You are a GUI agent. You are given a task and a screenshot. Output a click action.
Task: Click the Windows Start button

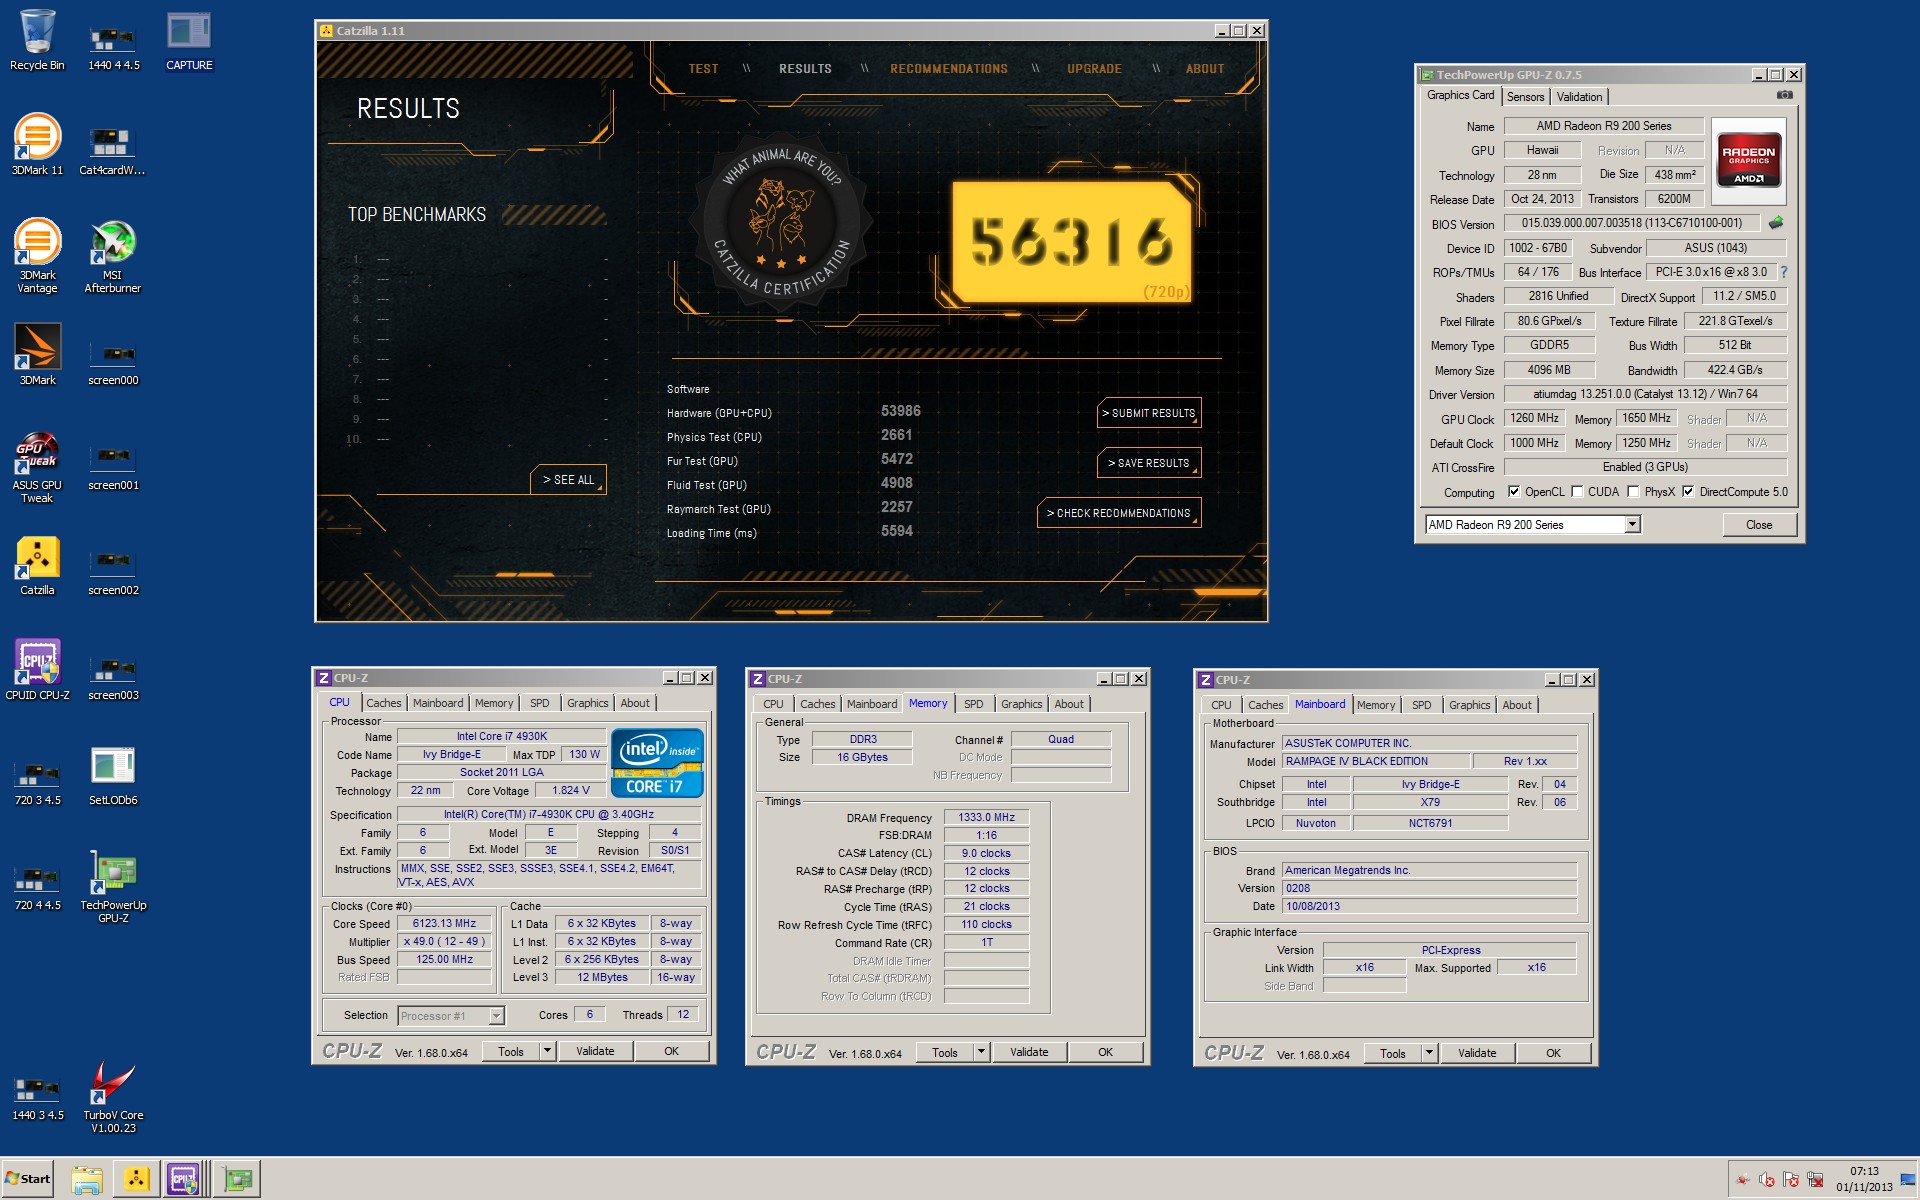[x=27, y=1179]
